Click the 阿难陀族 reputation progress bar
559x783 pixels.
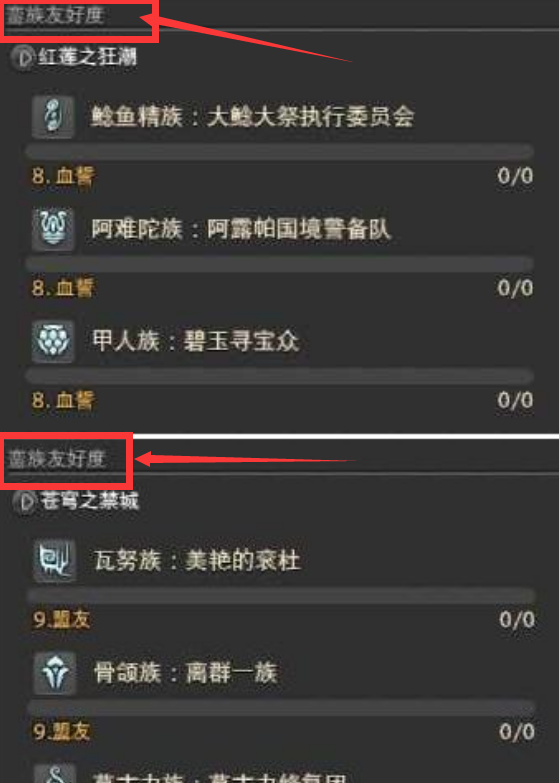(279, 264)
